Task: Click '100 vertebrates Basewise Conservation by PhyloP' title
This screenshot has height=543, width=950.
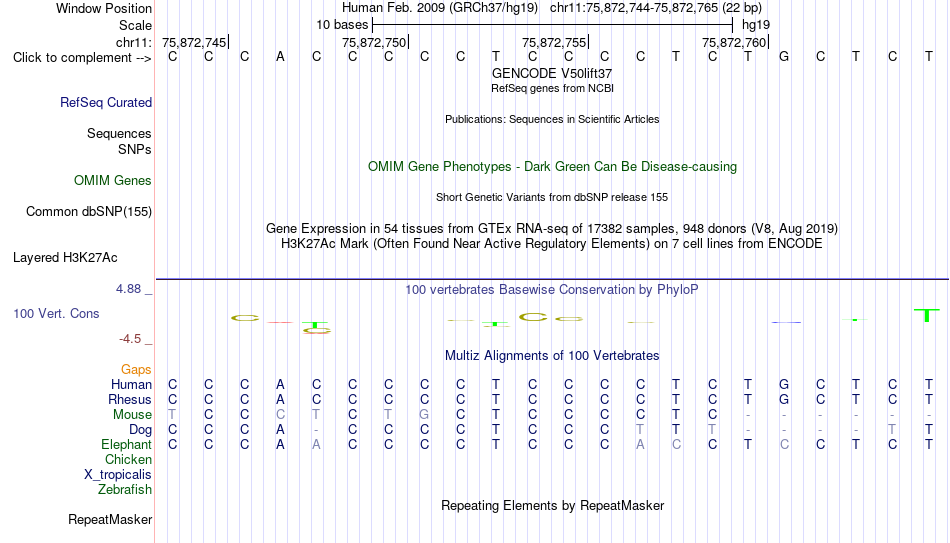Action: pyautogui.click(x=552, y=290)
